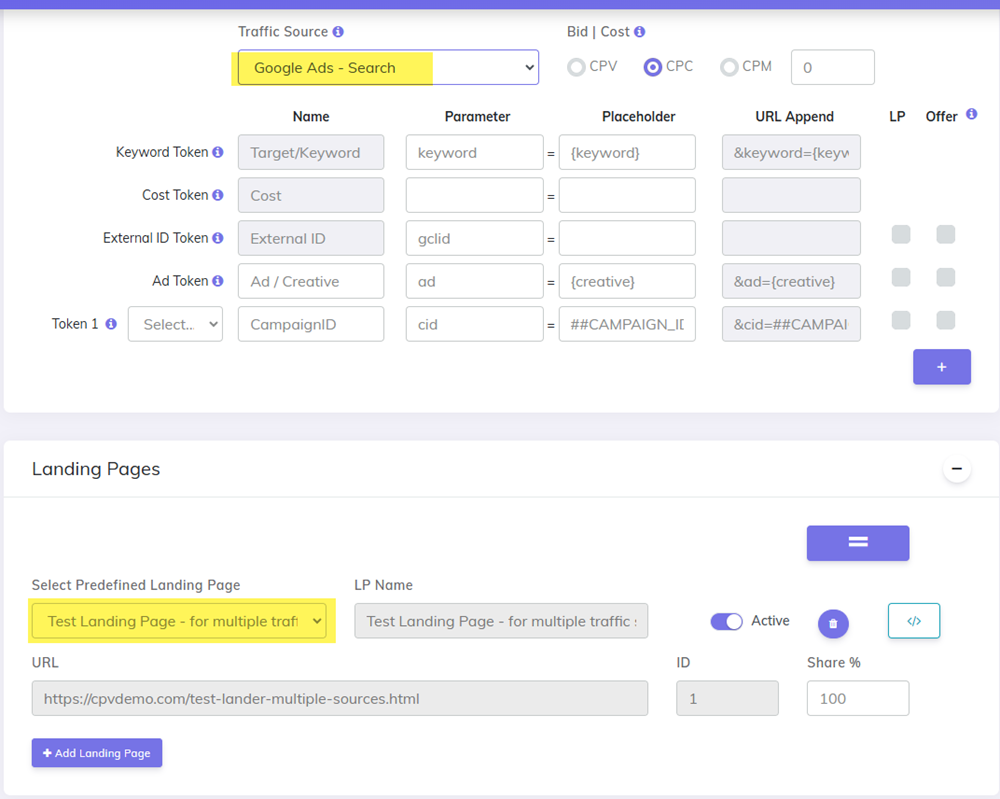The image size is (1000, 799).
Task: Click the Keyword Token info icon
Action: click(215, 152)
